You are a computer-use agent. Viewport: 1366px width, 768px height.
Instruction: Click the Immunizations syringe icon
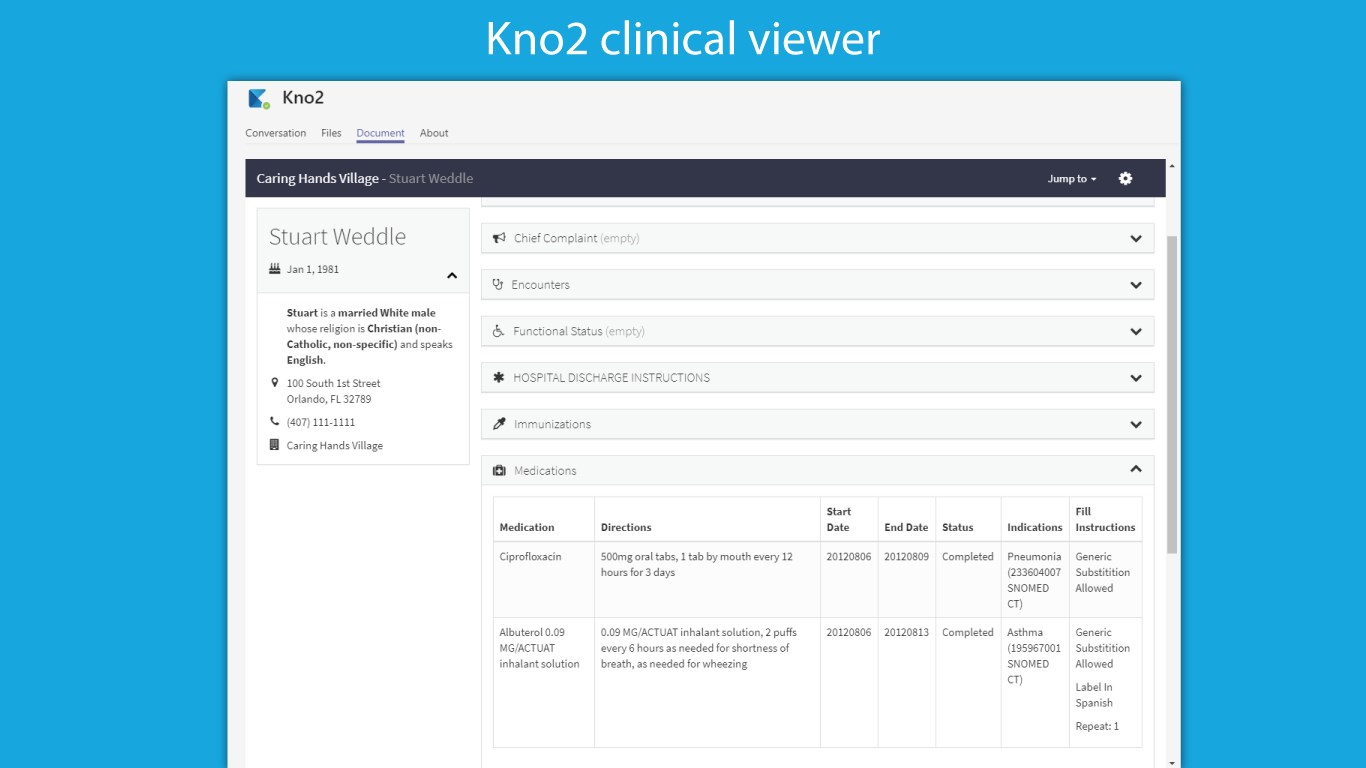(x=499, y=424)
